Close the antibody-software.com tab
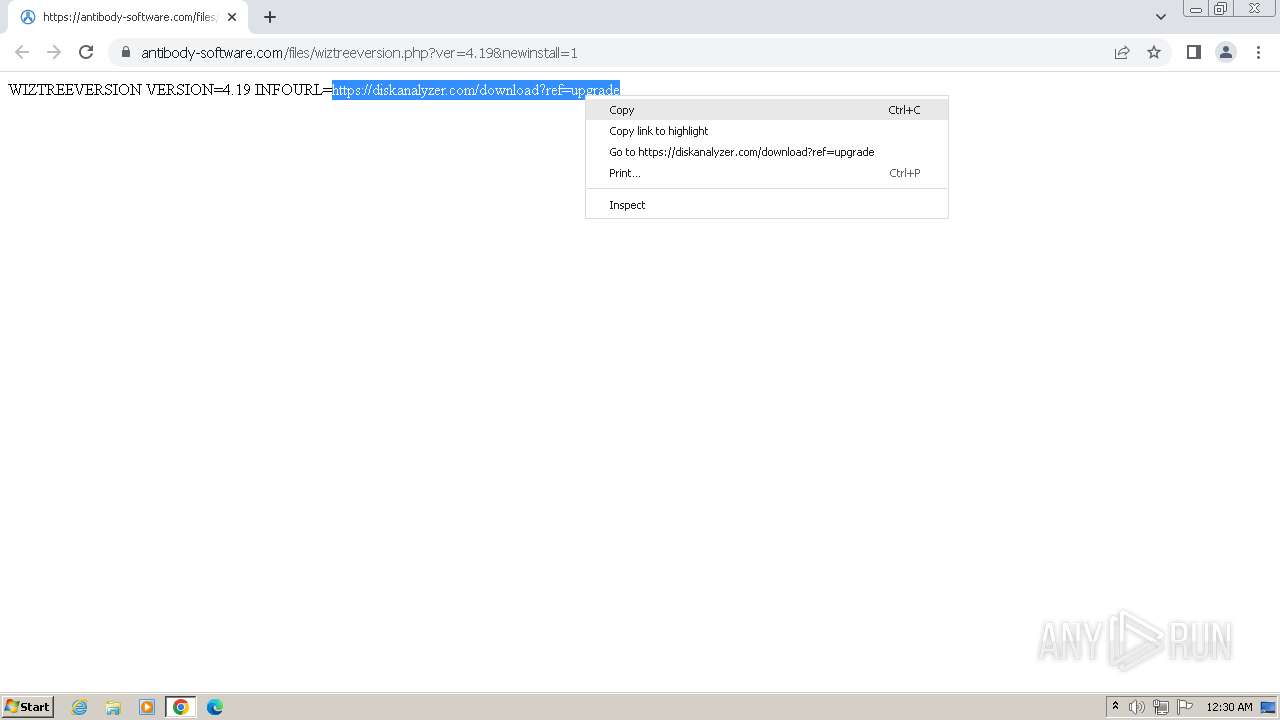Viewport: 1280px width, 720px height. click(232, 17)
